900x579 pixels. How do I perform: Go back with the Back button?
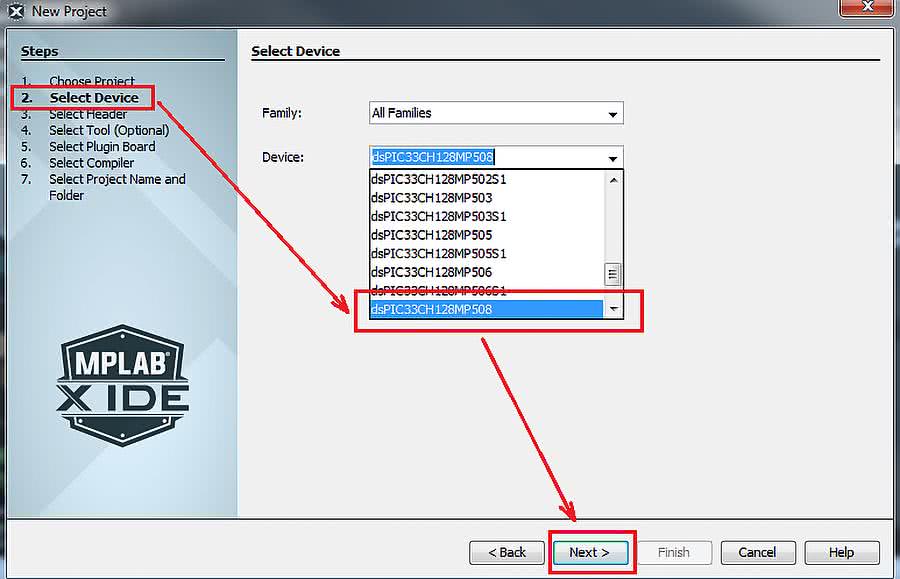(x=507, y=552)
